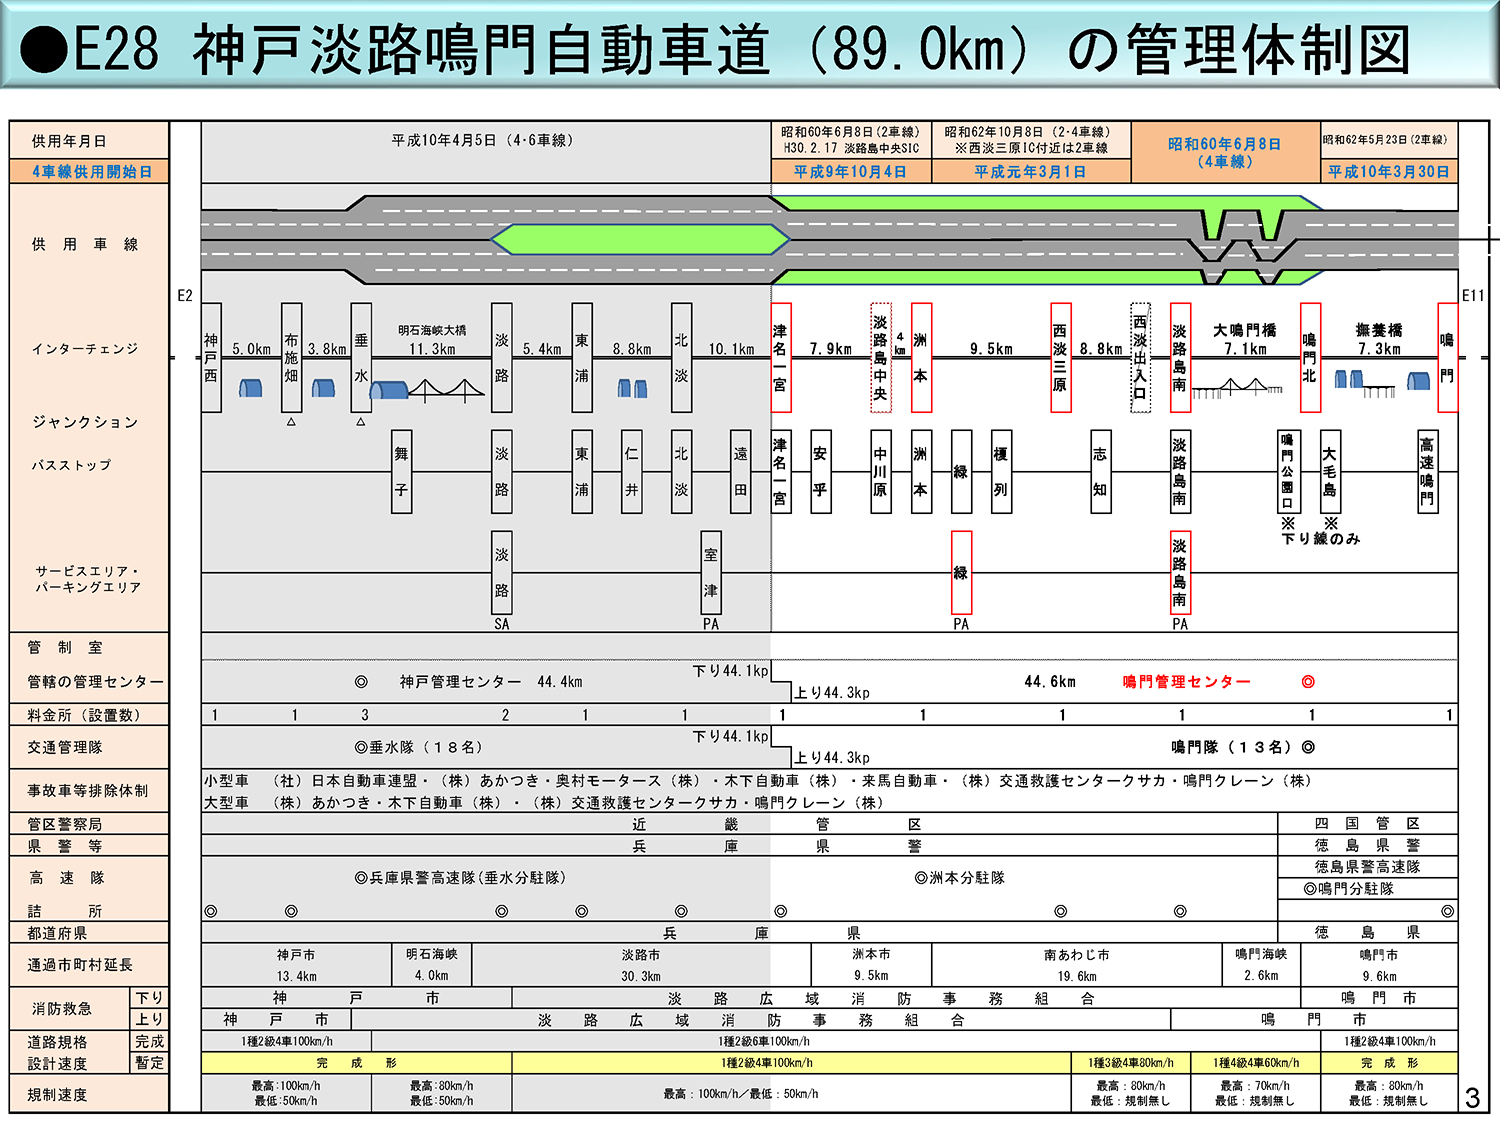Screen dimensions: 1500x1125
Task: Click the 淡路 SA service area box
Action: 502,573
